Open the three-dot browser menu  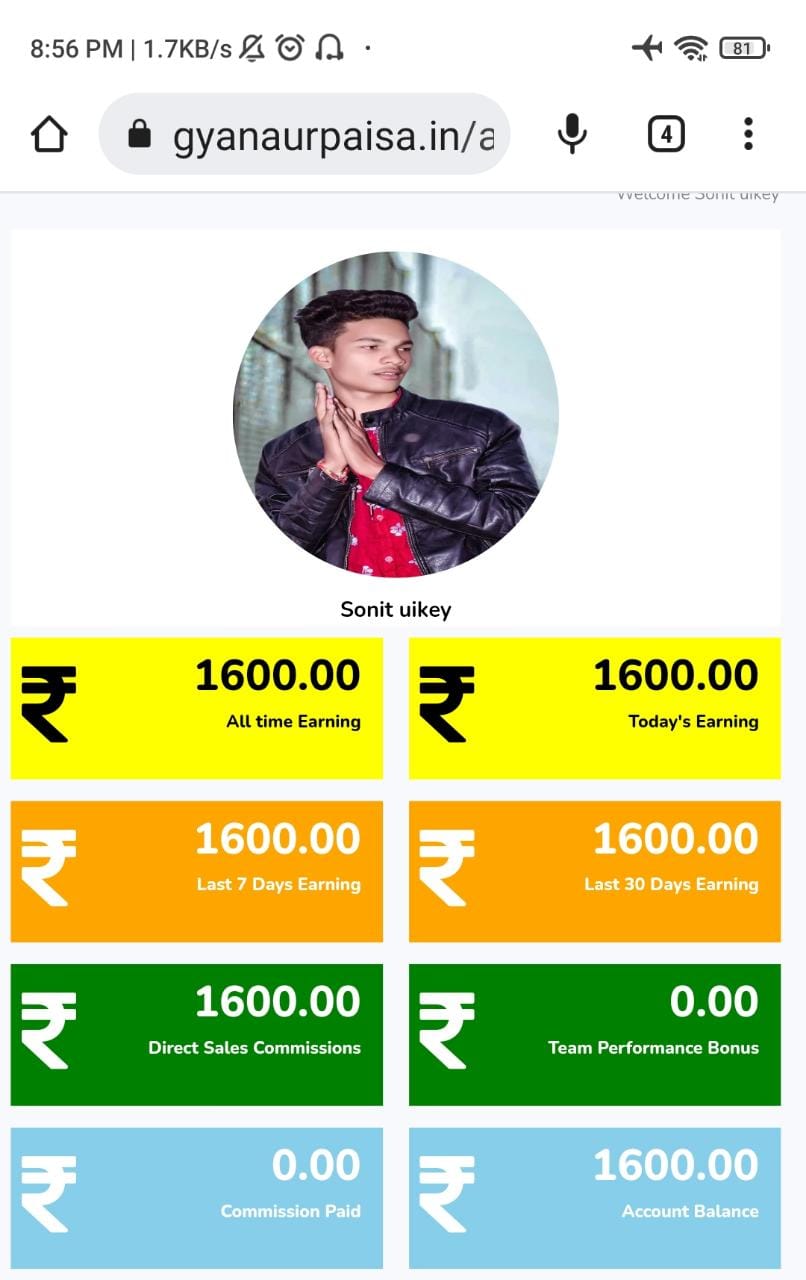pyautogui.click(x=748, y=134)
